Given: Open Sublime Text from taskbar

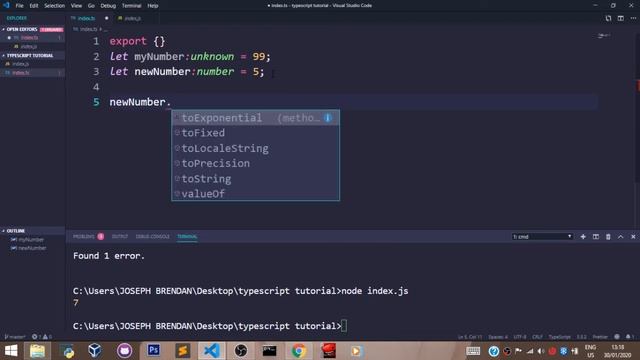Looking at the screenshot, I should click(x=182, y=351).
